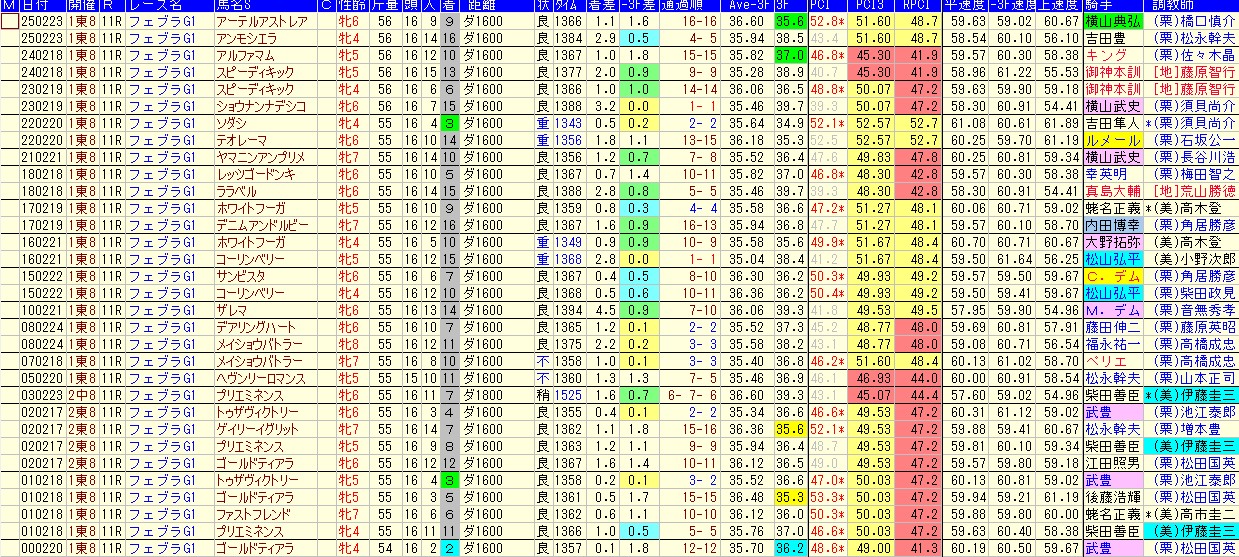Click the green finishing position 3 in ソダシ row
Screen dimensions: 1239x557
click(x=450, y=123)
